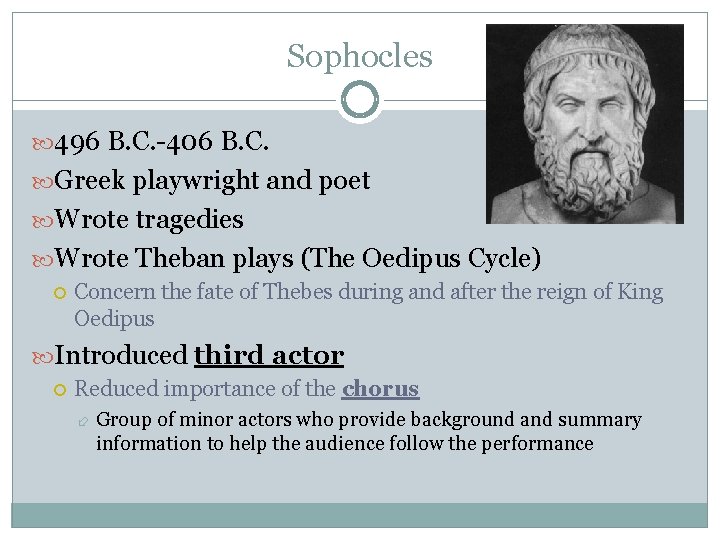This screenshot has width=720, height=540.
Task: Click the small arrow bullet before Group
Action: 83,421
